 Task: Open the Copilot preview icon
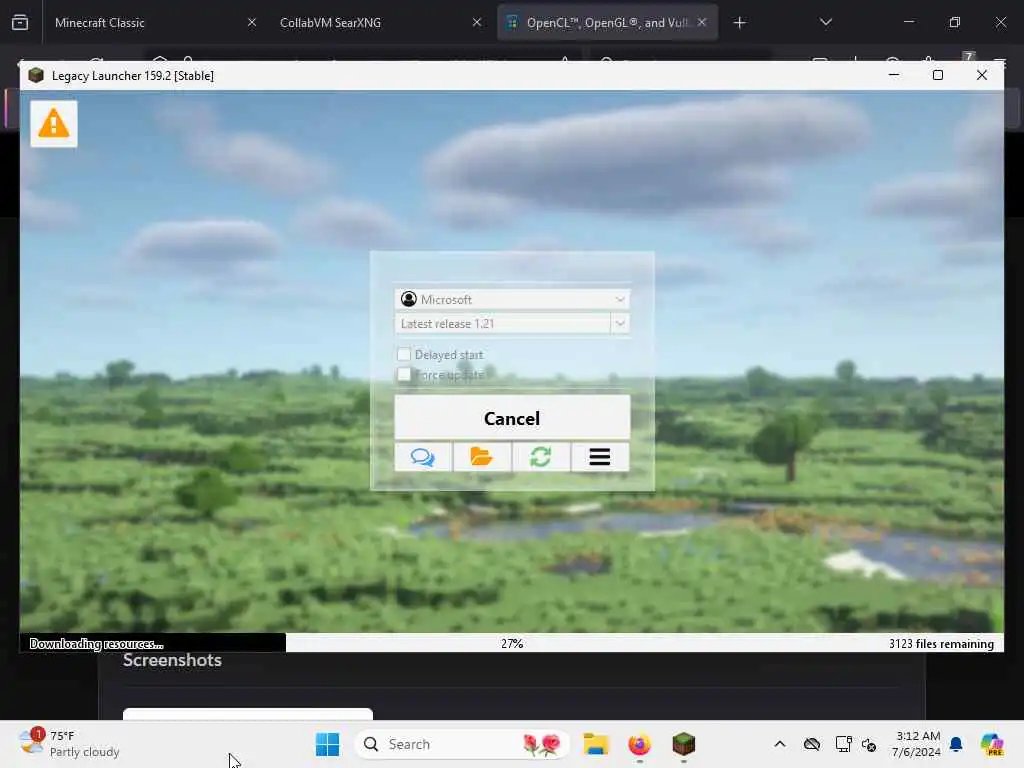tap(992, 744)
